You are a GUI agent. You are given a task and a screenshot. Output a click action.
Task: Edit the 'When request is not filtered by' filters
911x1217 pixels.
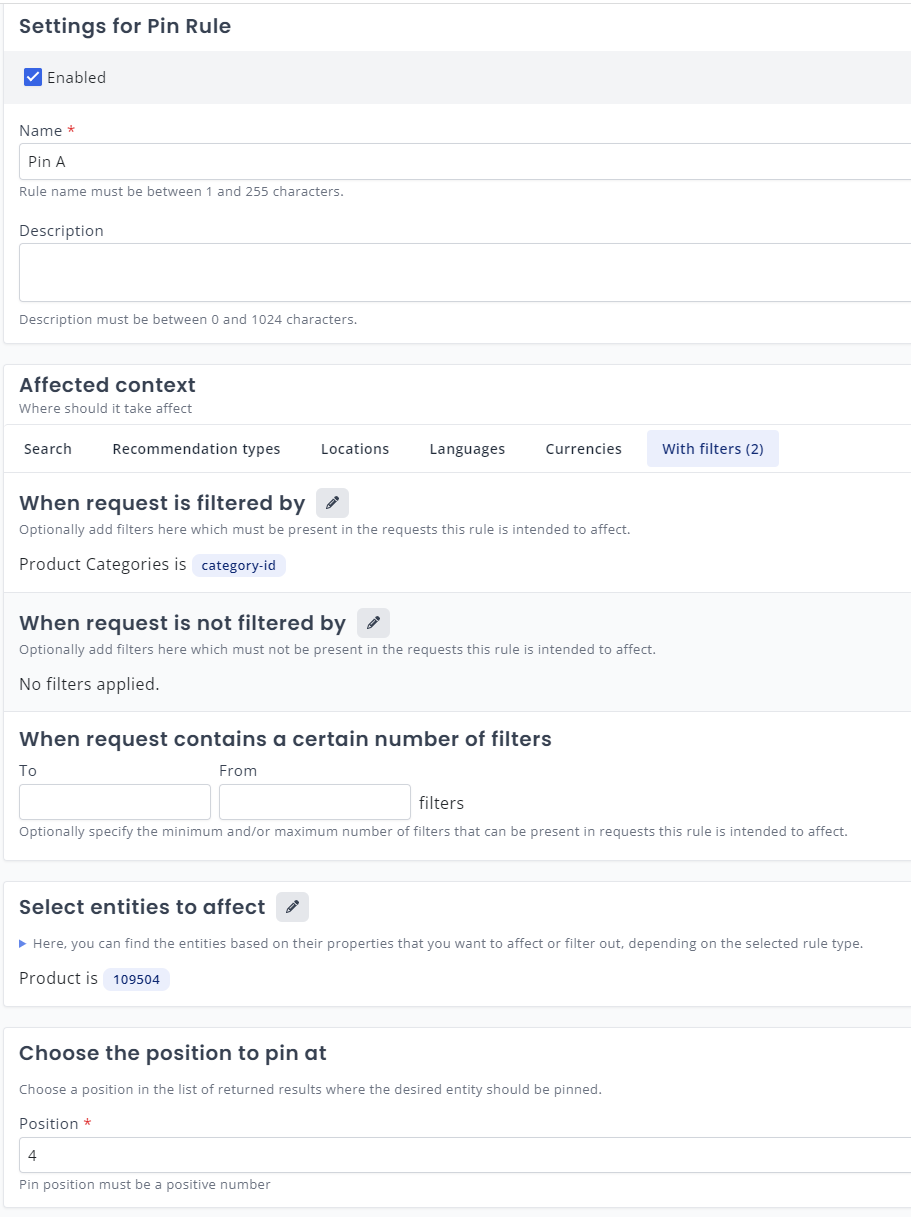[373, 623]
